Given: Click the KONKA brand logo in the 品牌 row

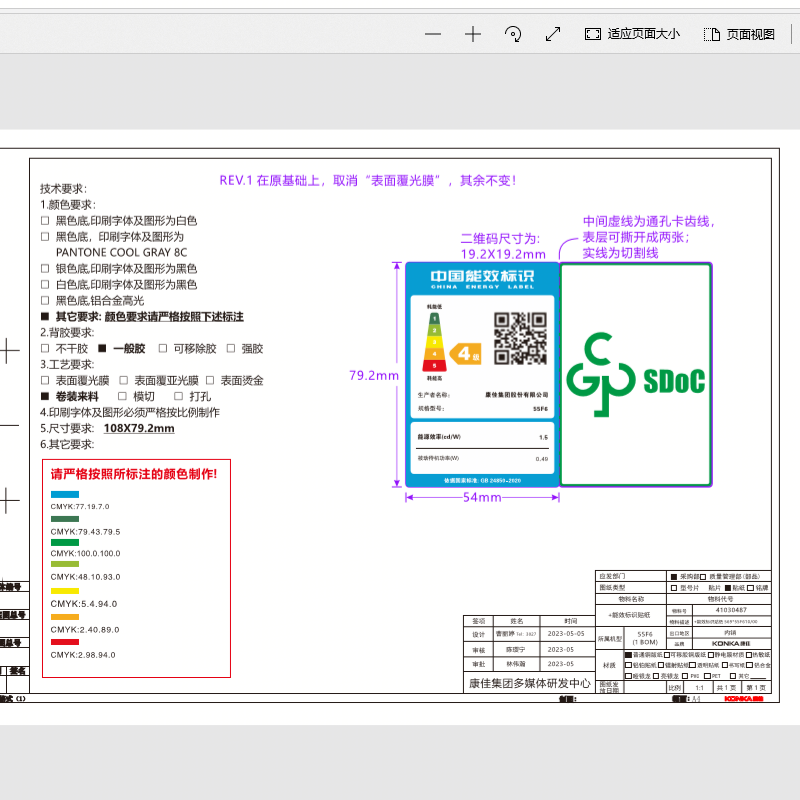Looking at the screenshot, I should coord(731,643).
